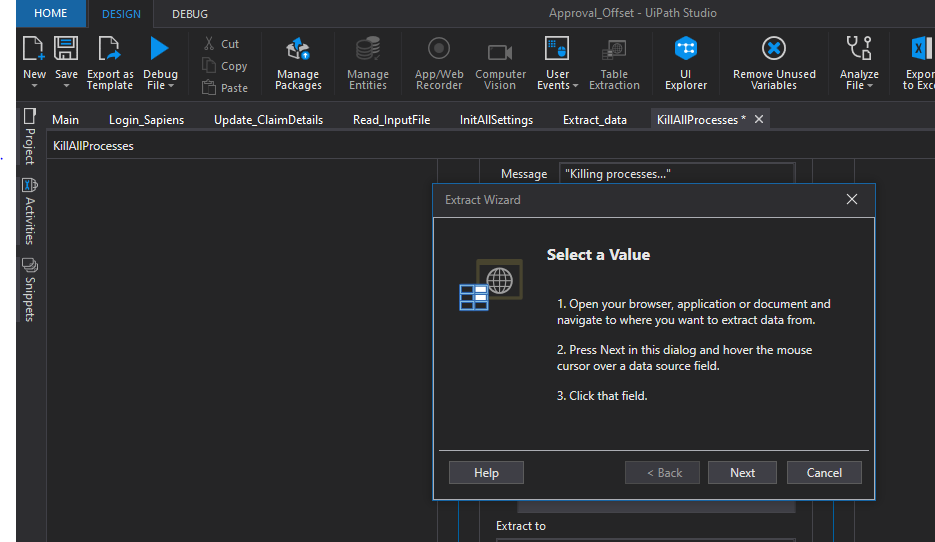Image resolution: width=935 pixels, height=542 pixels.
Task: Switch to the HOME ribbon tab
Action: coord(51,13)
